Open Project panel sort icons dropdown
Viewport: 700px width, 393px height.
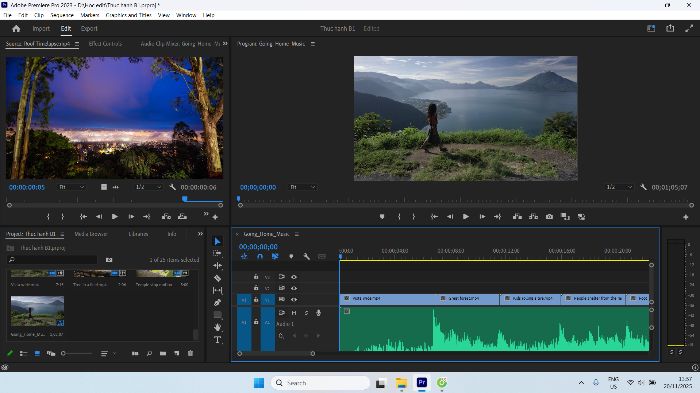point(107,353)
